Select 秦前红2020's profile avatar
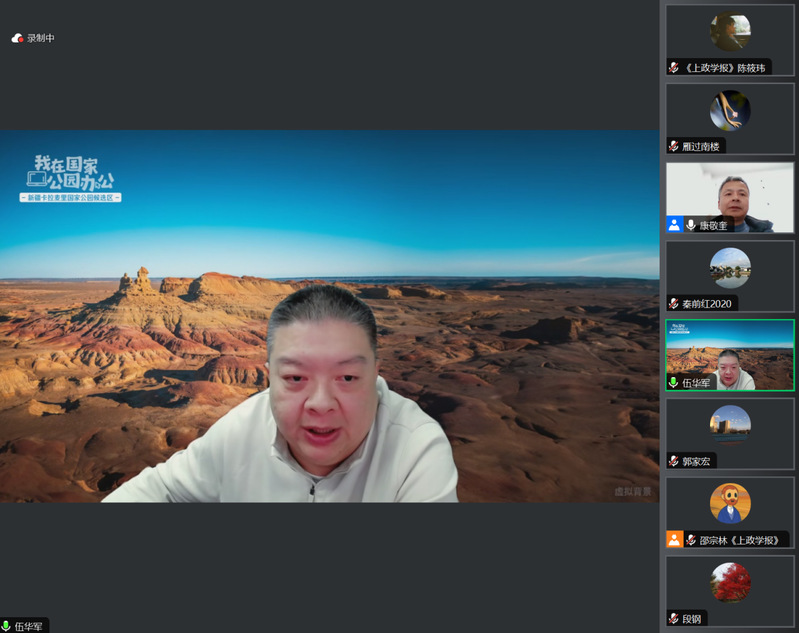The height and width of the screenshot is (633, 799). 730,268
